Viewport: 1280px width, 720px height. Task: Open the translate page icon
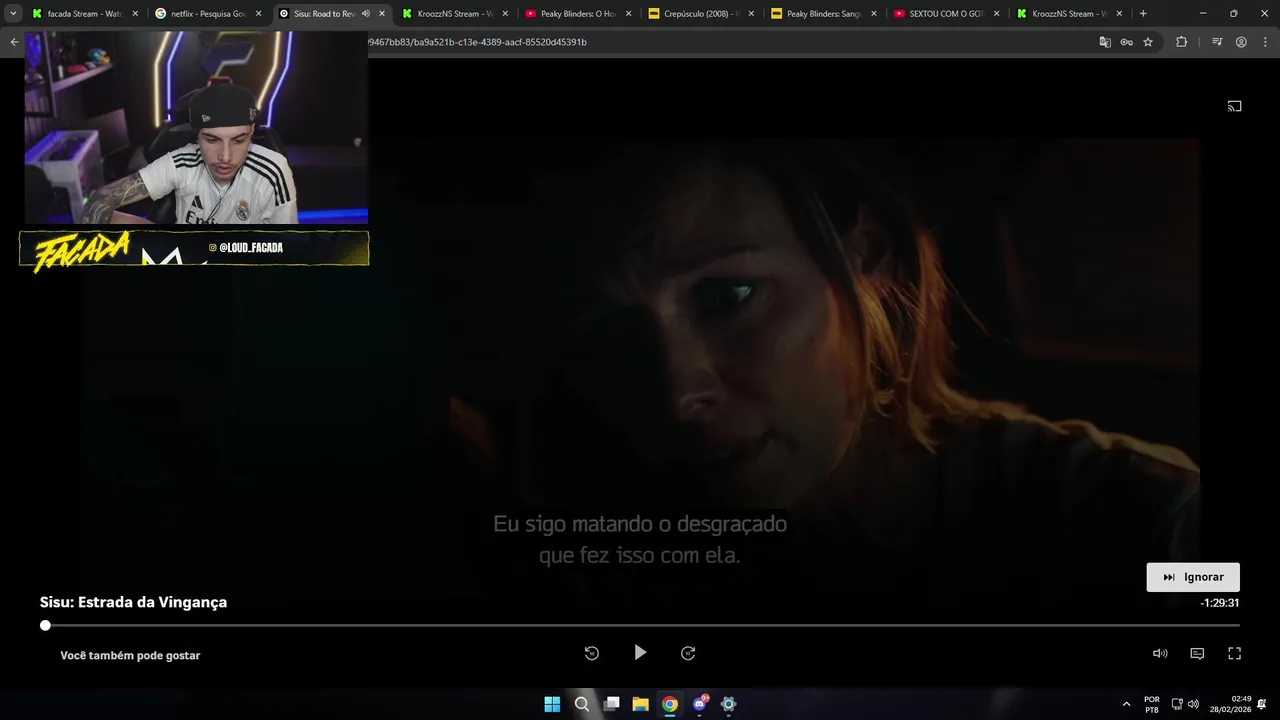(x=1105, y=42)
